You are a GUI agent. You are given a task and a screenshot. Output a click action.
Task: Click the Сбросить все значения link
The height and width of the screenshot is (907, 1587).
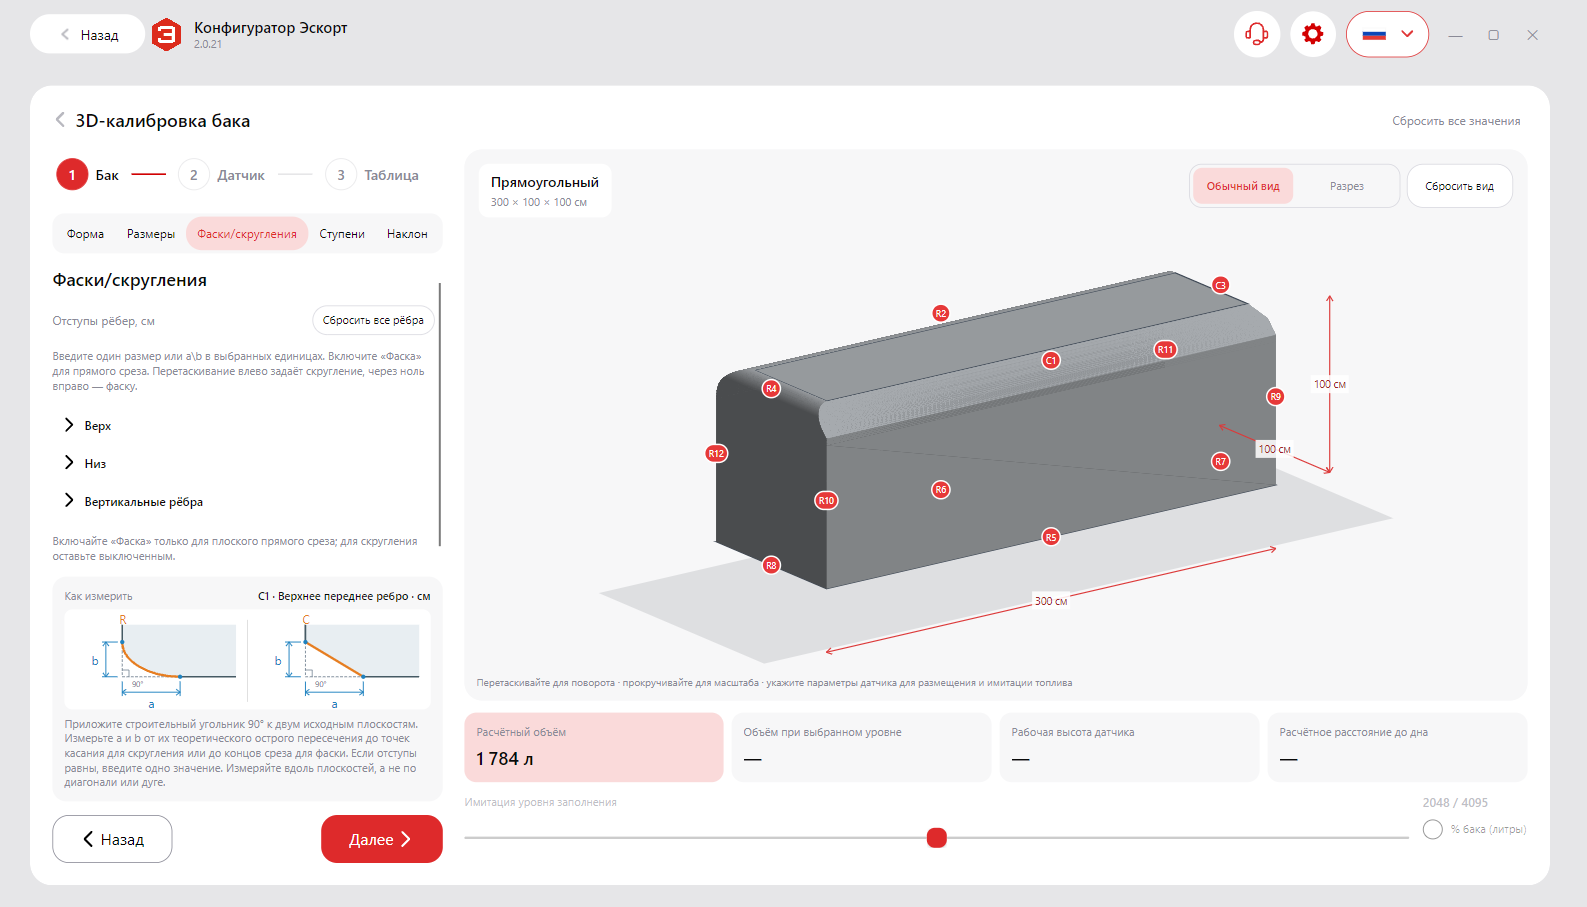click(1456, 121)
